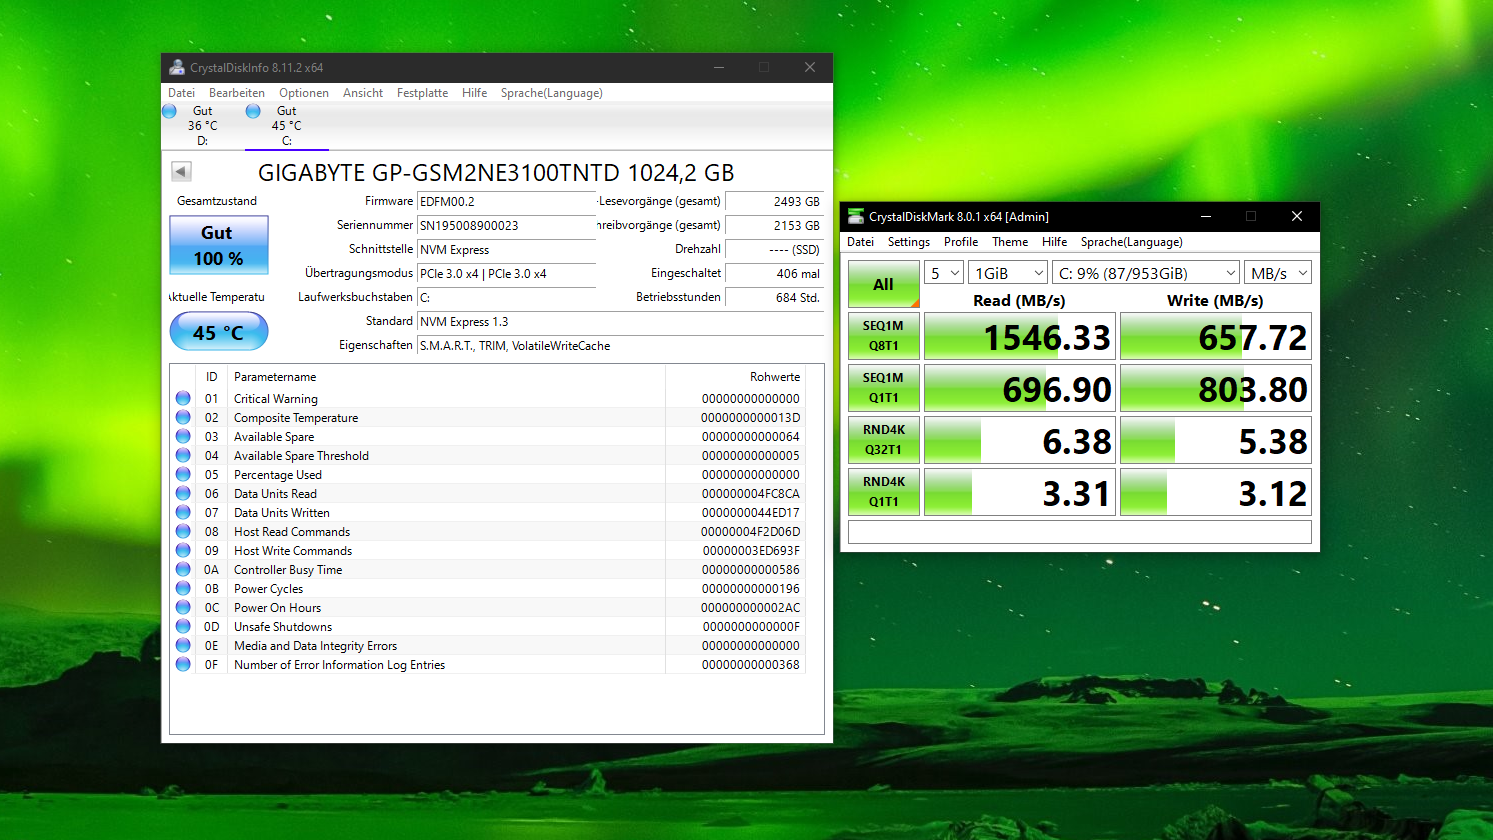The height and width of the screenshot is (840, 1493).
Task: Click status orb of Critical Warning row
Action: [183, 398]
